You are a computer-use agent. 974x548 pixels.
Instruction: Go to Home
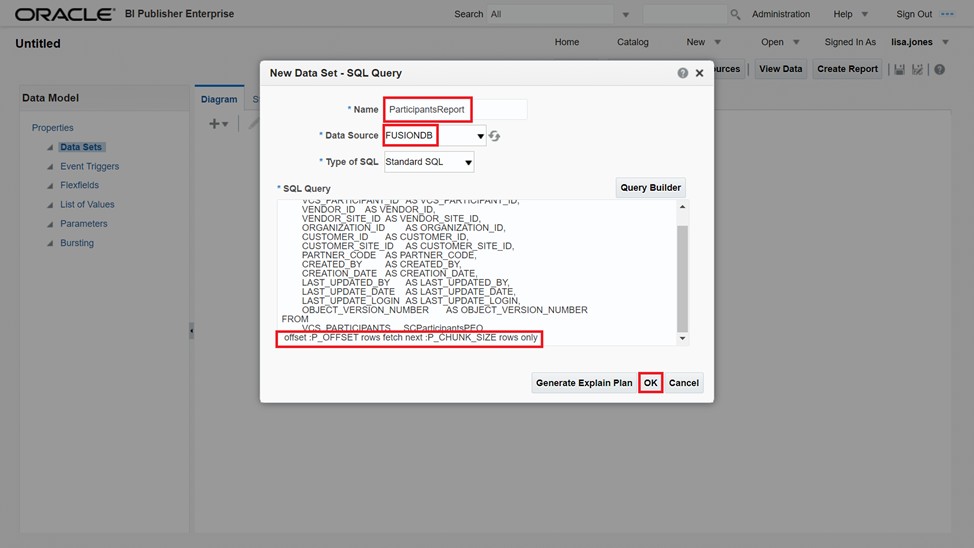567,42
